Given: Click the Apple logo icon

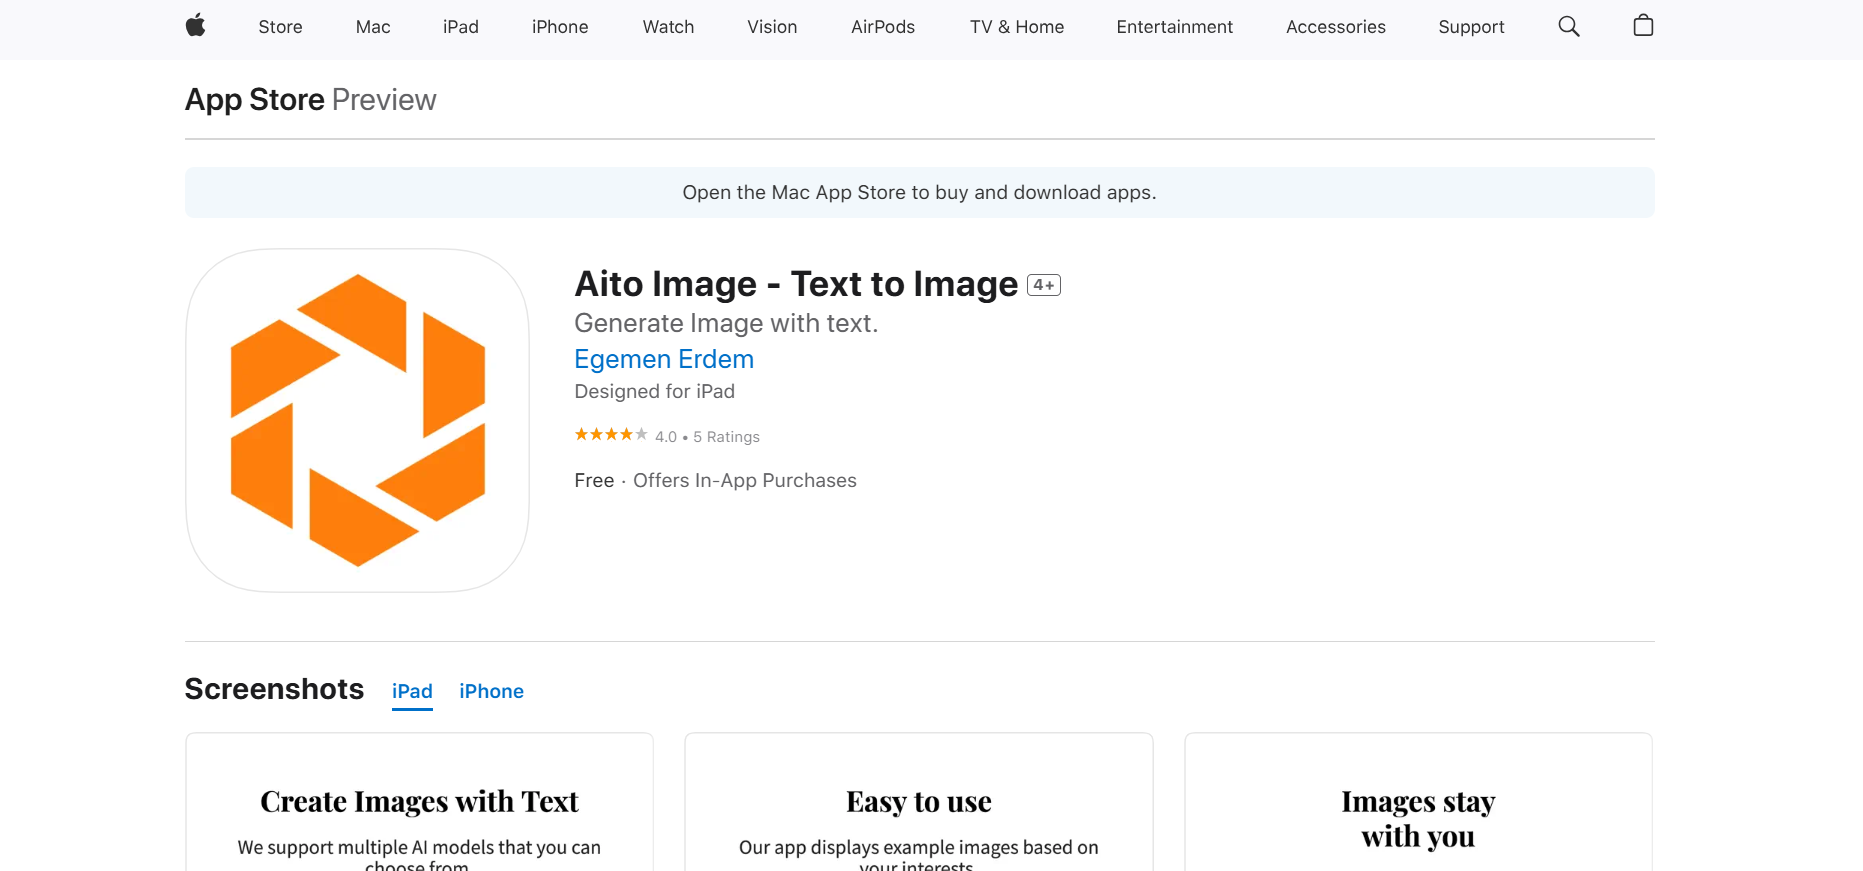Looking at the screenshot, I should pyautogui.click(x=196, y=26).
